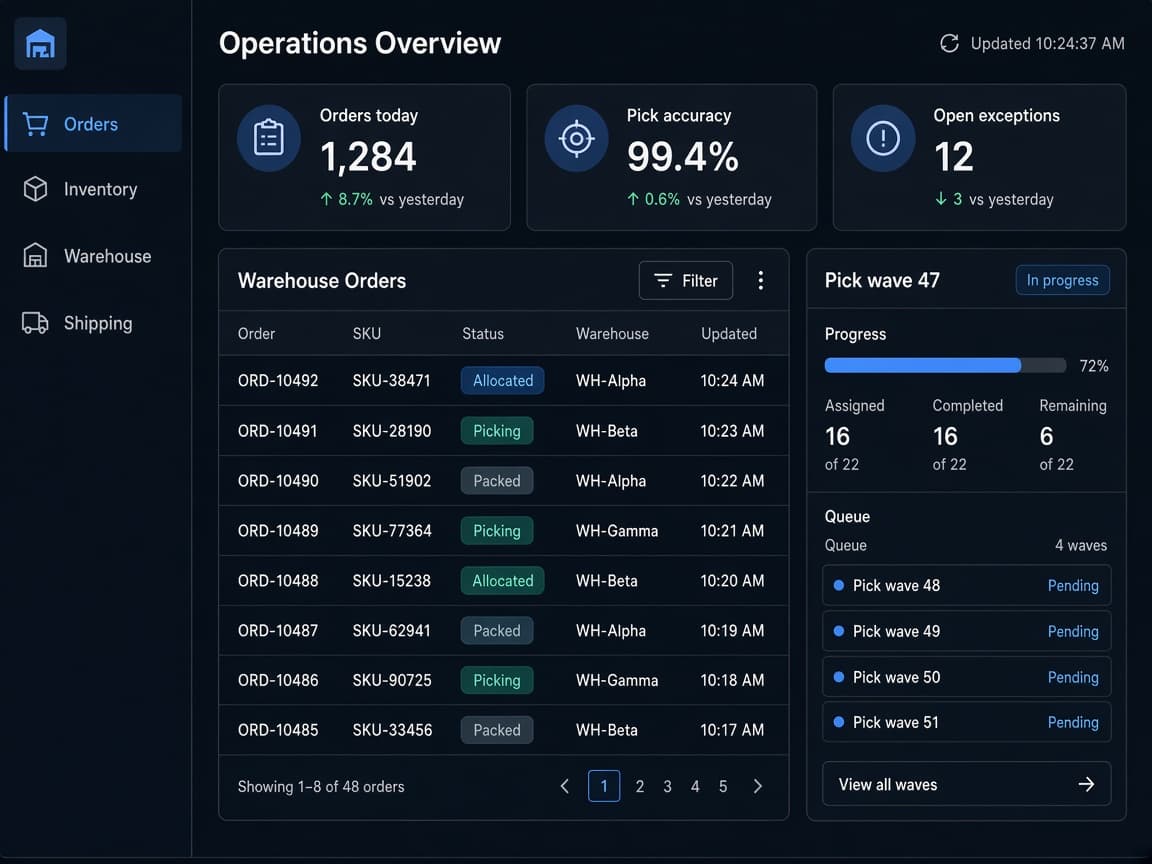Jump to page 3 of orders
Screen dimensions: 1152x864
pos(667,786)
